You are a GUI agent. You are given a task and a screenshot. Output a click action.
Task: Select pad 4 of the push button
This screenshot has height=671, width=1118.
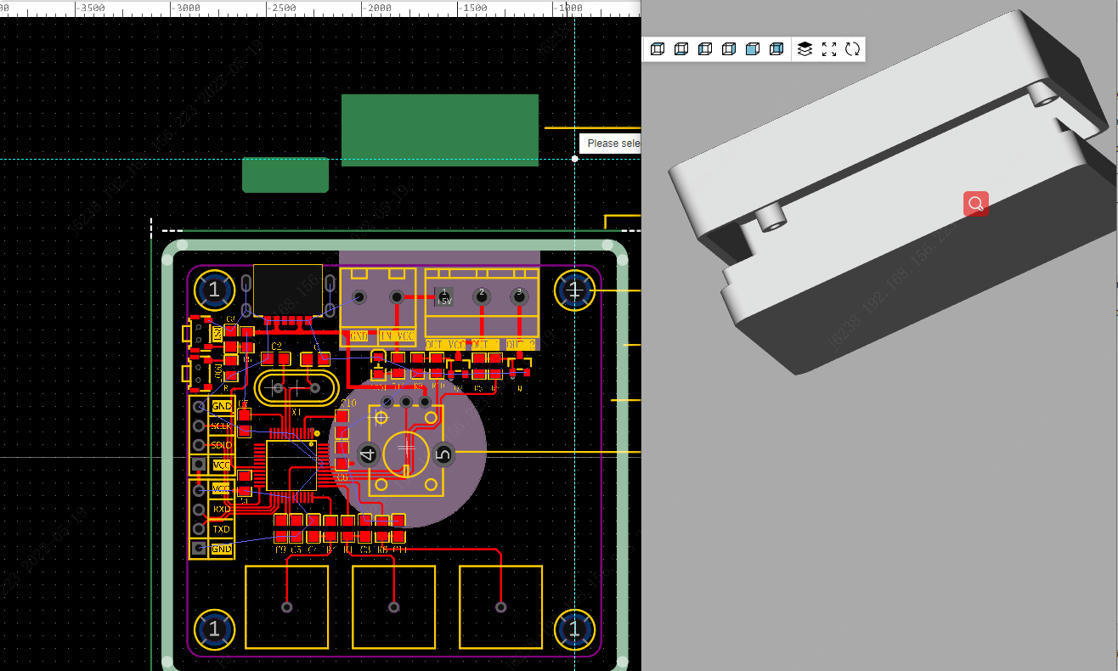pos(368,454)
